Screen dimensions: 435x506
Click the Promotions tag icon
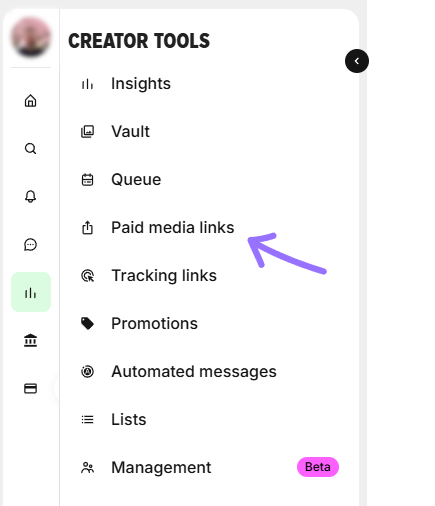(87, 323)
